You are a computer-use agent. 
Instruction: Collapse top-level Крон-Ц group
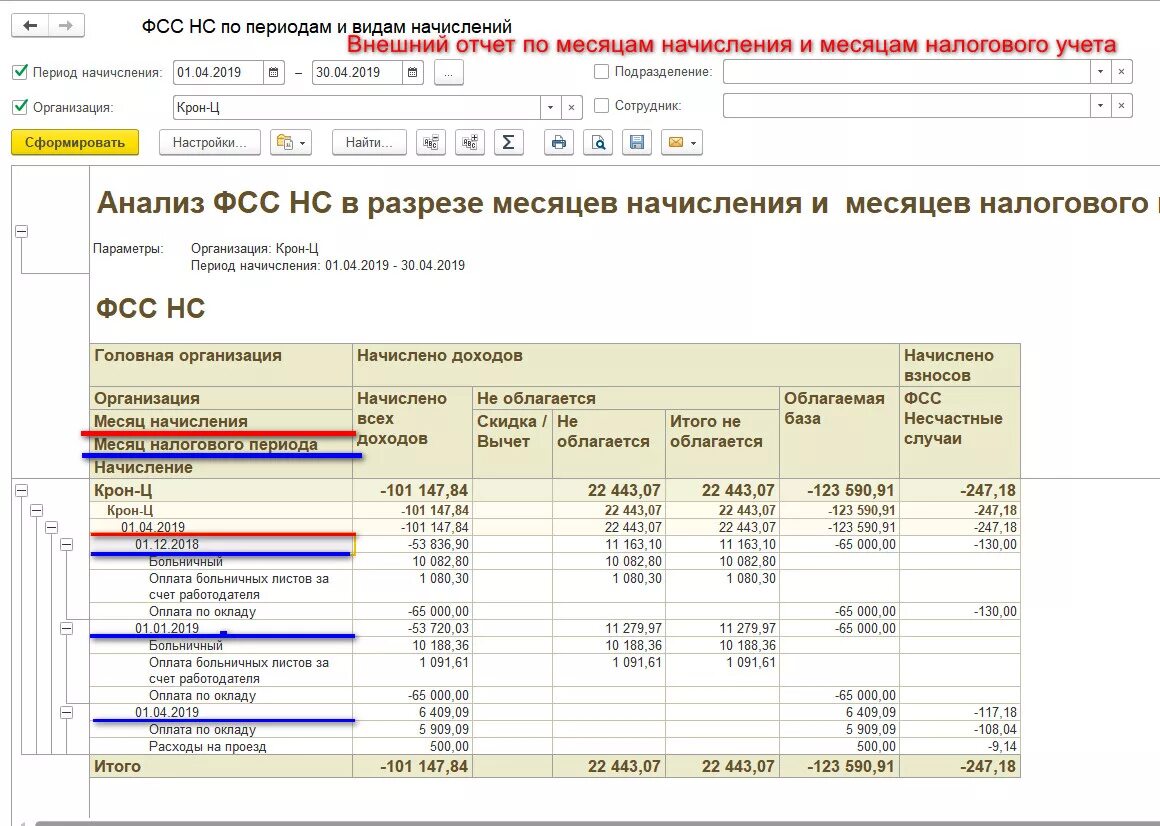pyautogui.click(x=21, y=490)
